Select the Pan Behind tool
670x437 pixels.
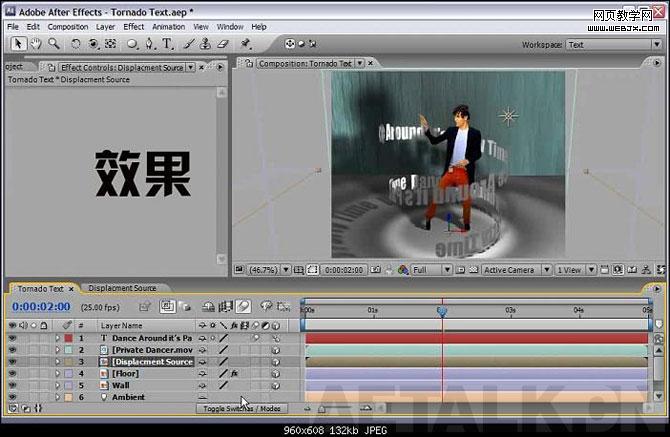(x=111, y=44)
